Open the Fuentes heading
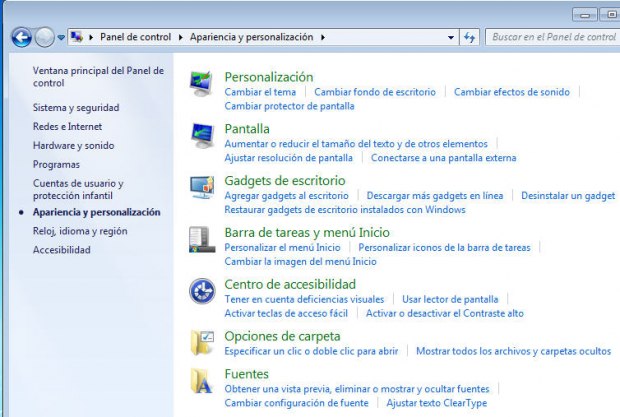Screen dimensions: 620x417 tap(246, 374)
